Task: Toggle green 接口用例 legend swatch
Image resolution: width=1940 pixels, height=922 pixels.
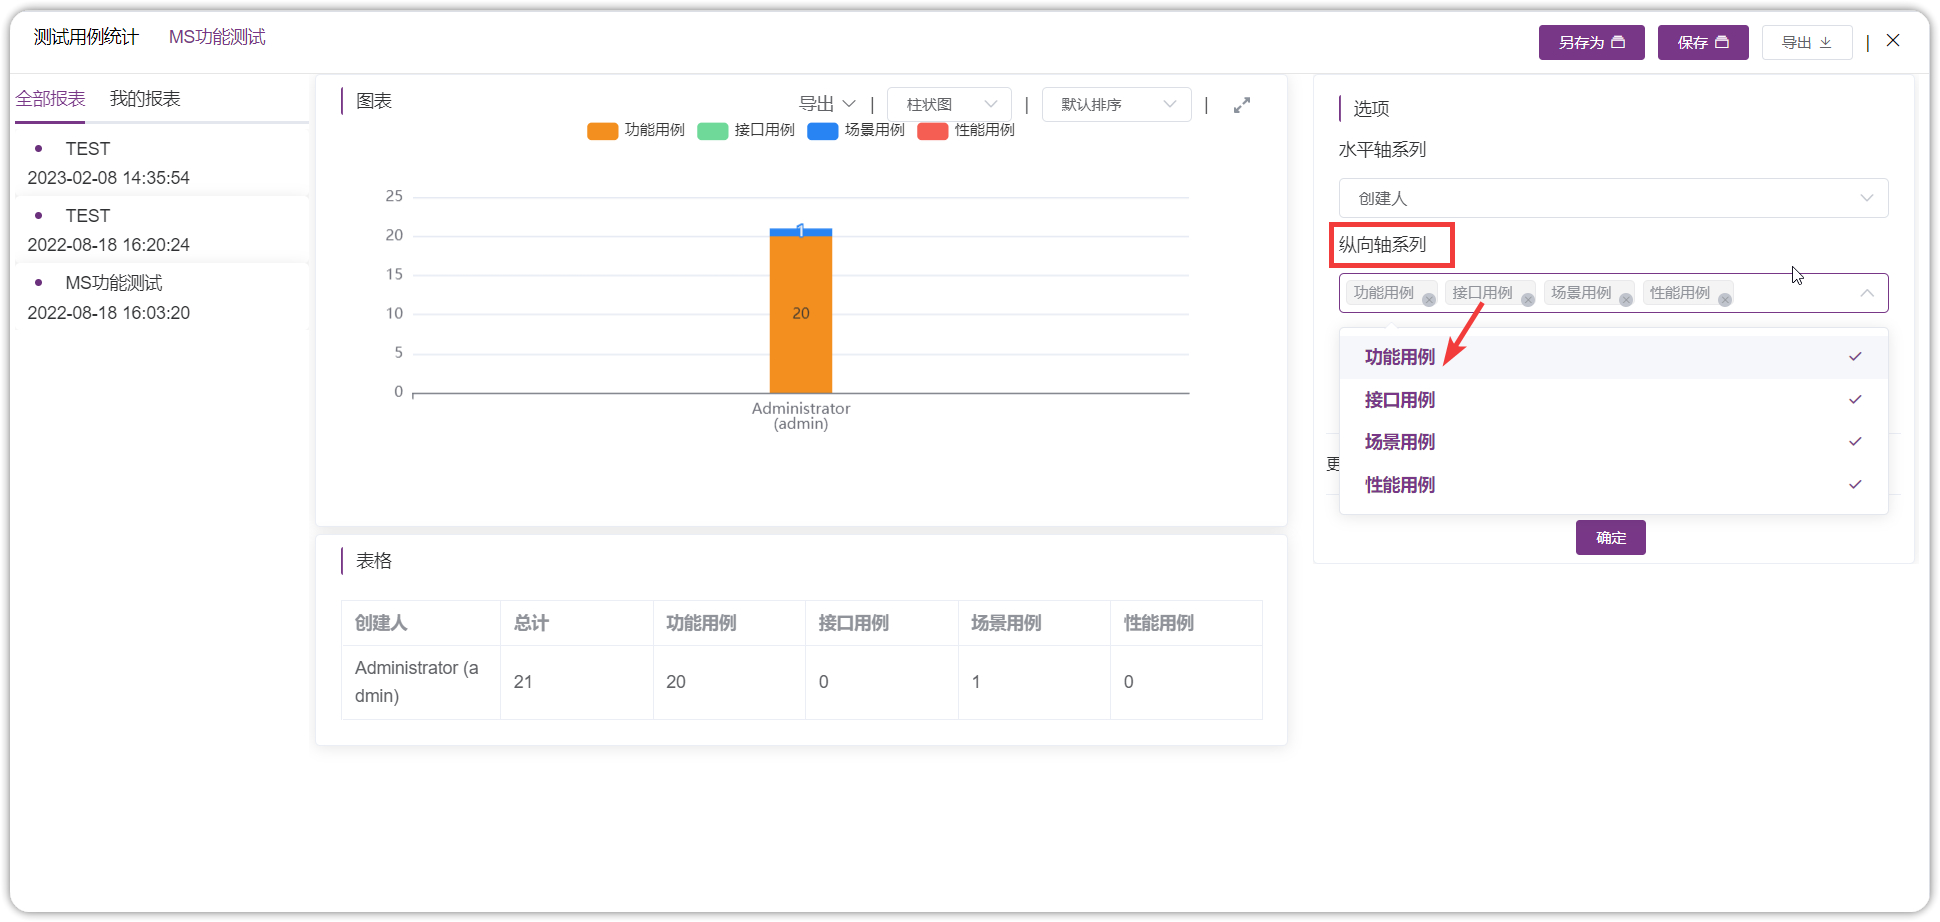Action: click(712, 131)
